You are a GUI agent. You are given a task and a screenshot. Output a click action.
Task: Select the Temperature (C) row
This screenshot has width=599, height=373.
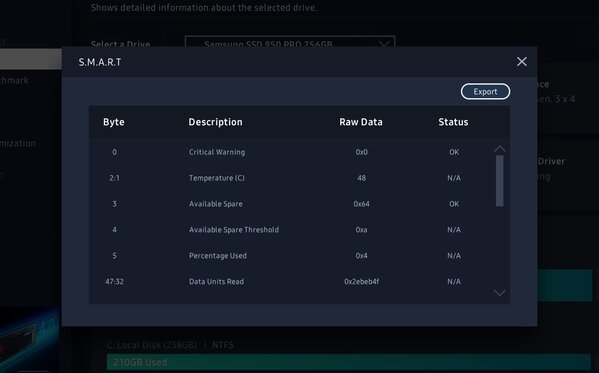tap(290, 178)
